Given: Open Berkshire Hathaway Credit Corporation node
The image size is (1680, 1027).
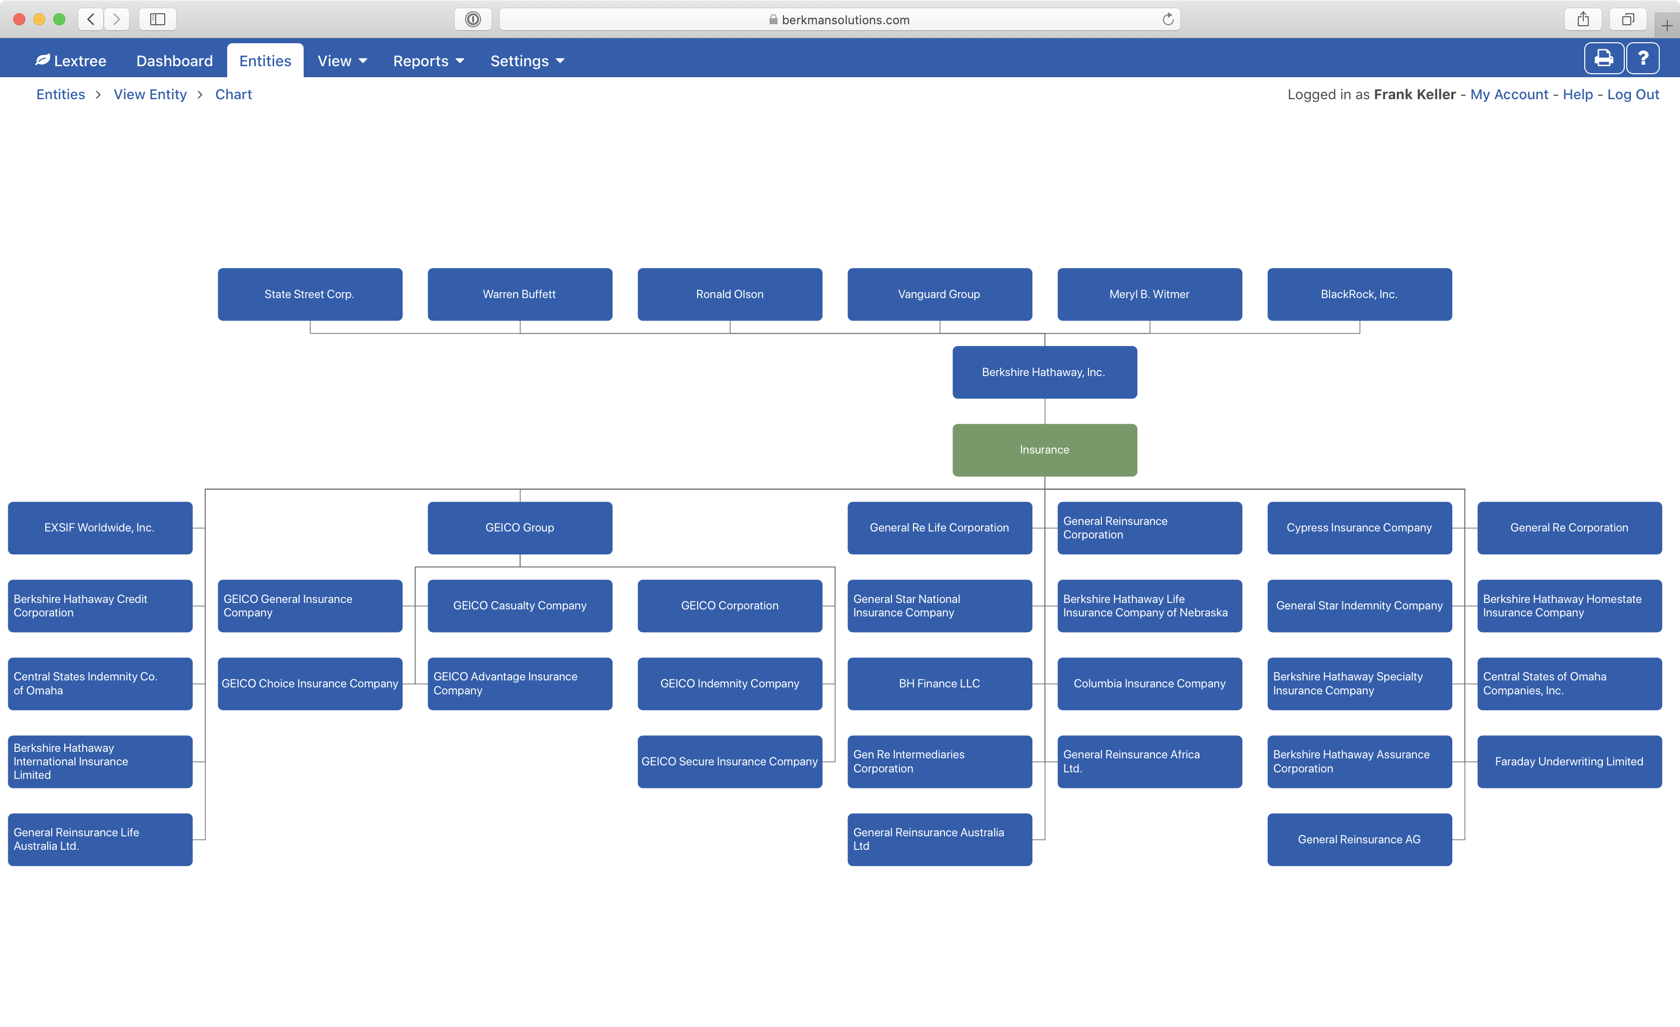Looking at the screenshot, I should coord(100,606).
